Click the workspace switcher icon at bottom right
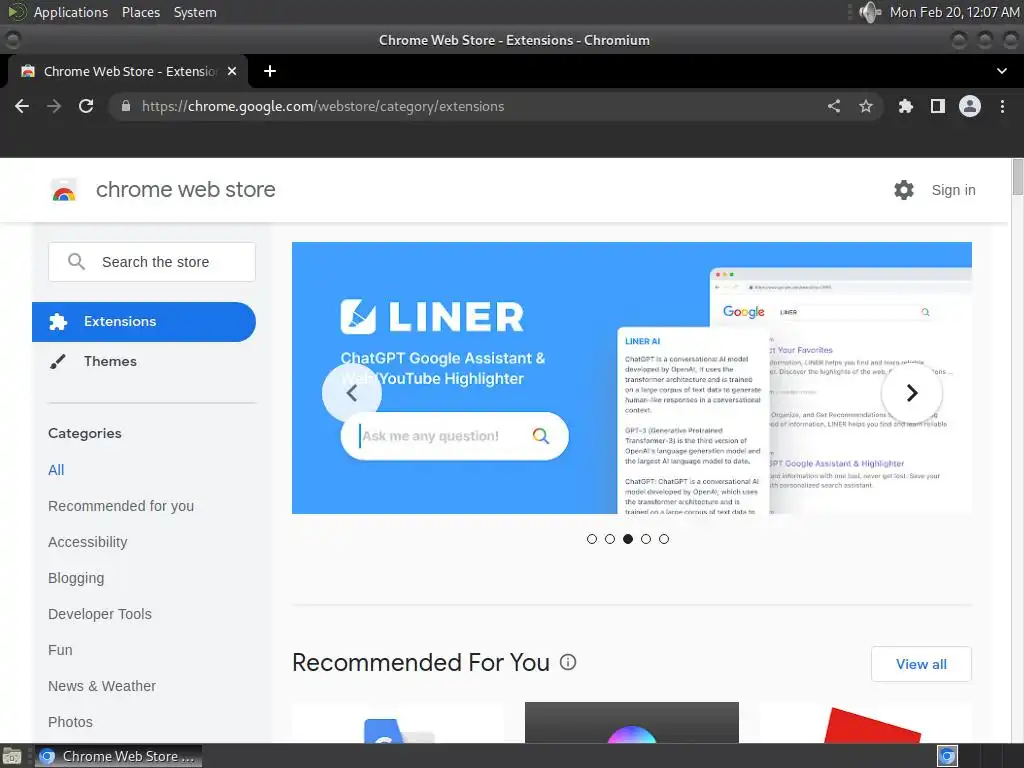The image size is (1024, 768). pos(947,756)
